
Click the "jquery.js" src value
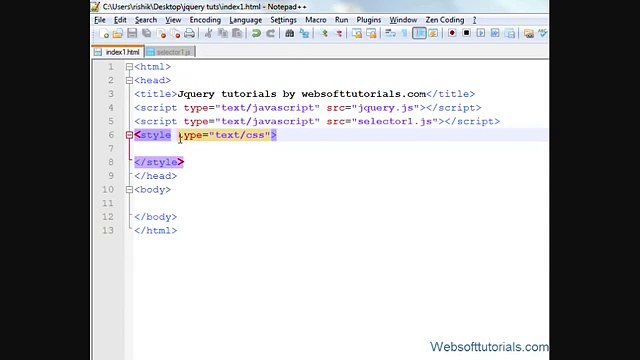click(388, 108)
